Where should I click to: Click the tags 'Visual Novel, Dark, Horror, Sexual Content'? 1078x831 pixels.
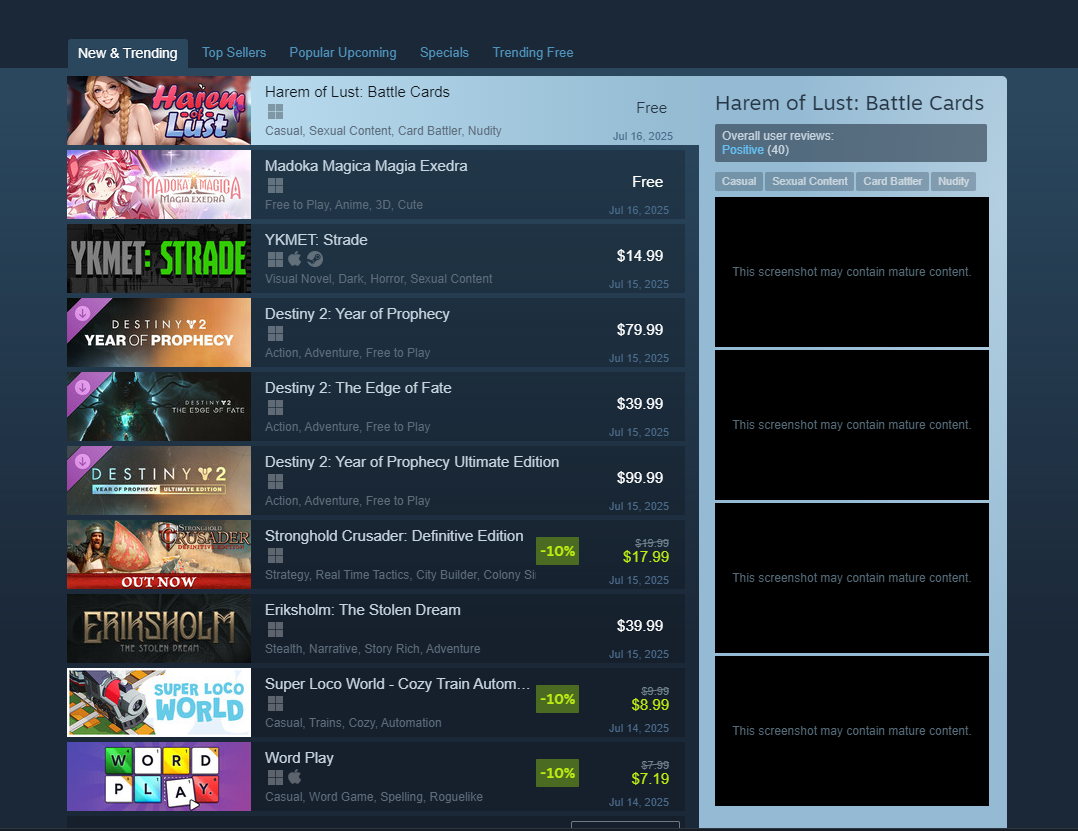coord(379,279)
